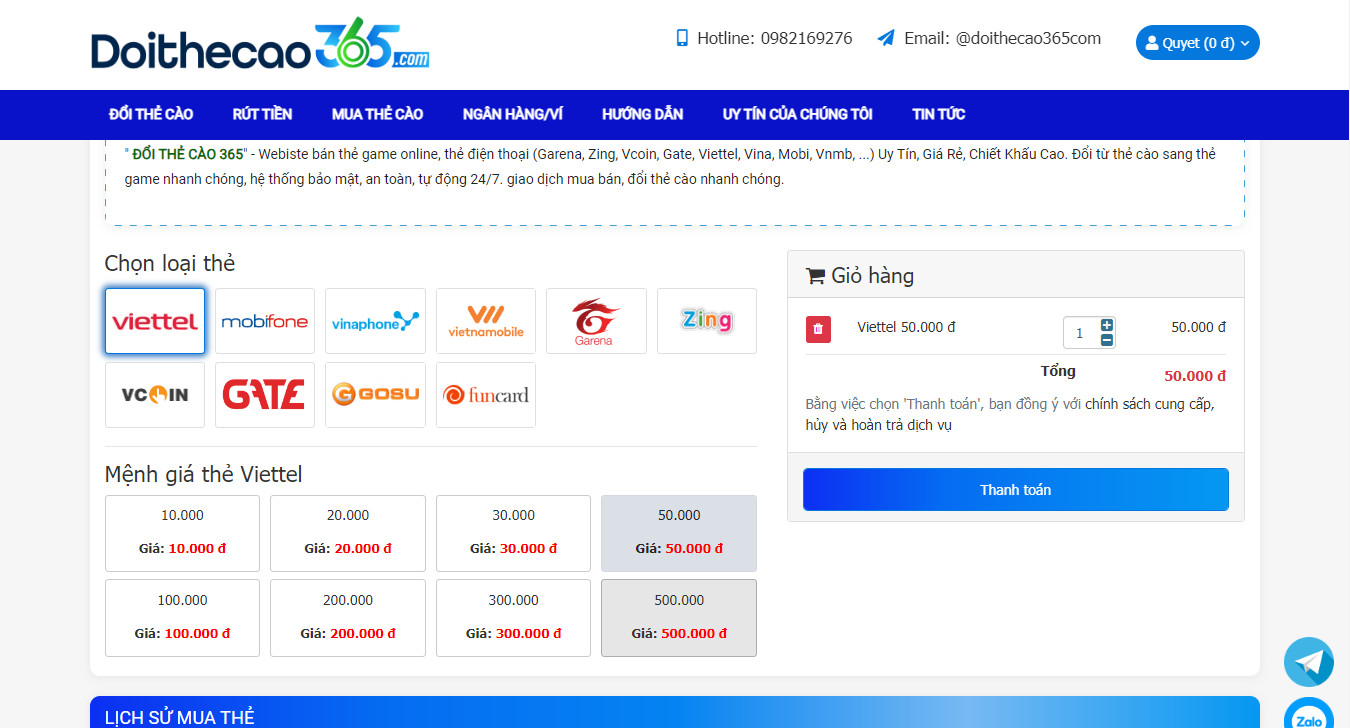Delete Viettel 50.000 item with trash icon
Screen dimensions: 1350x728
point(818,328)
